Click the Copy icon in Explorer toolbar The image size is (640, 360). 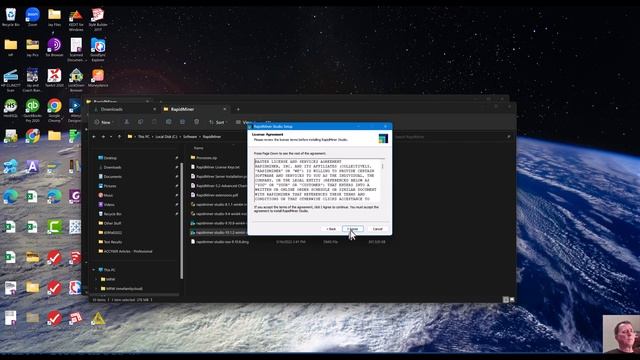140,122
